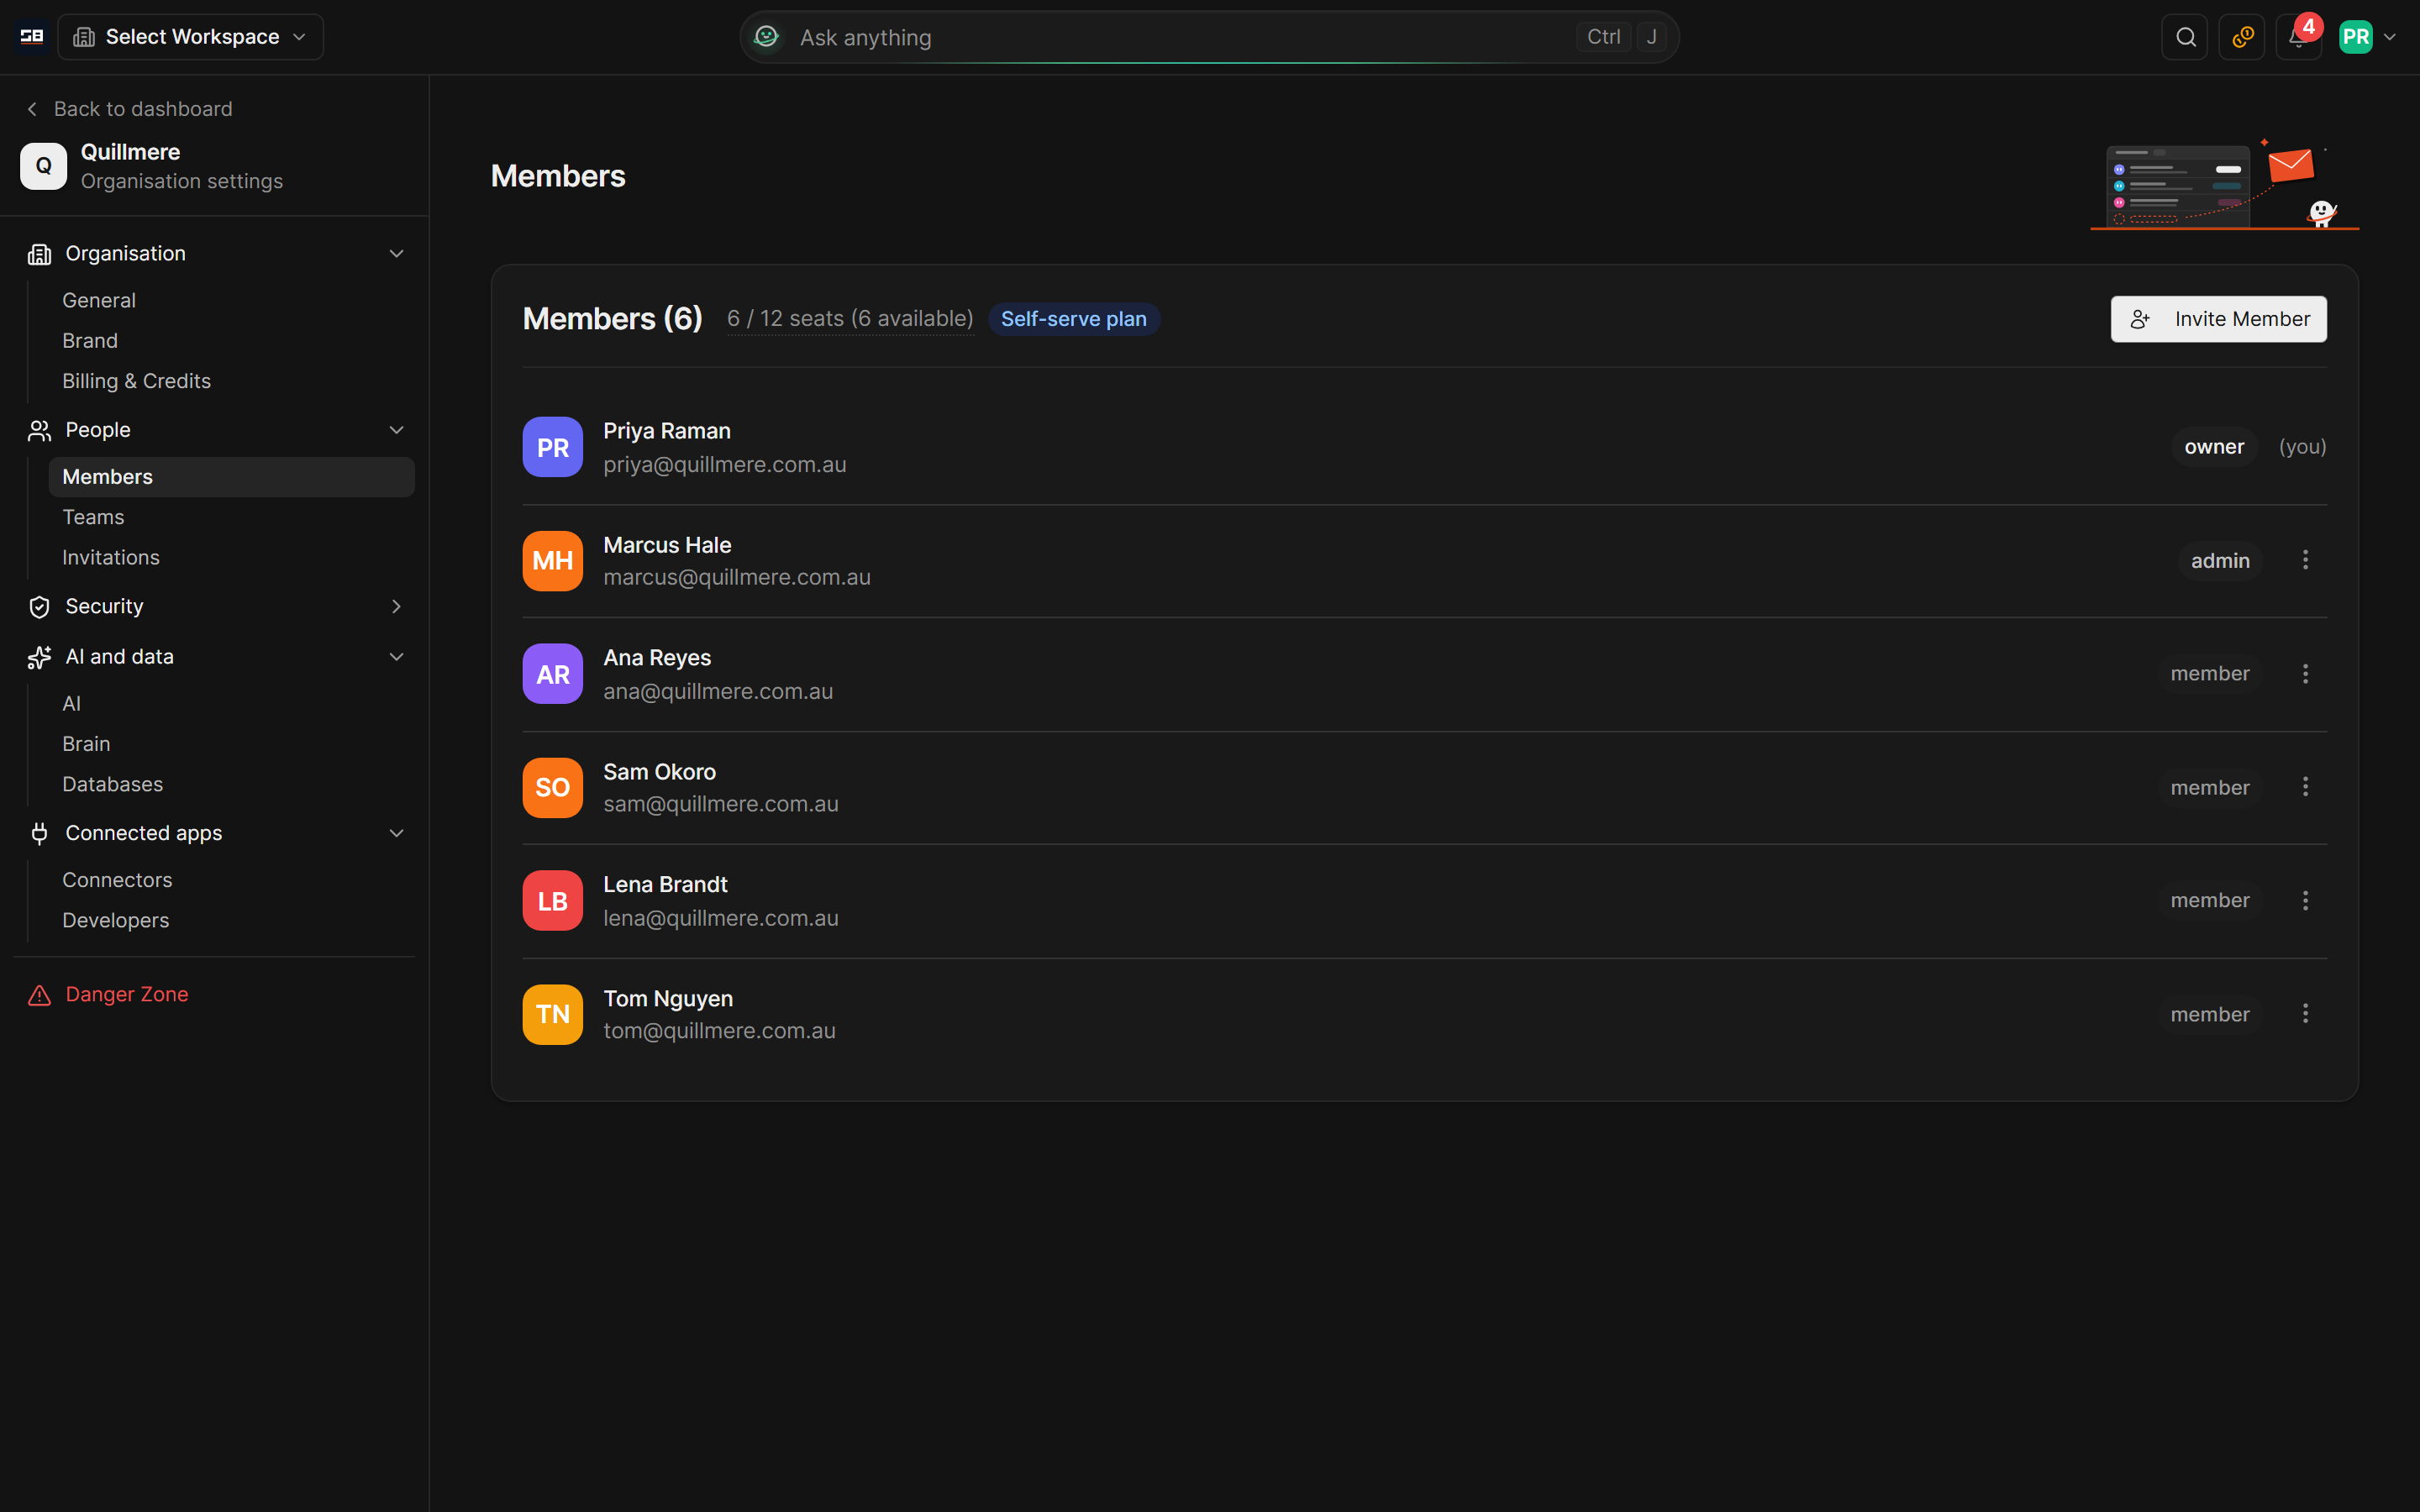Open the search icon in top bar

click(x=2185, y=37)
